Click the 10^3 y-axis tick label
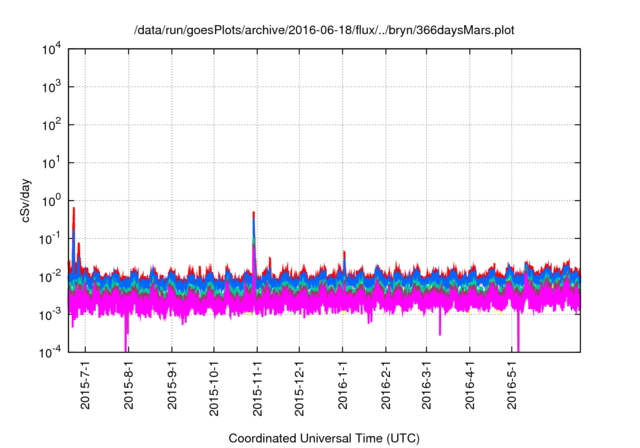This screenshot has height=448, width=640. (51, 87)
